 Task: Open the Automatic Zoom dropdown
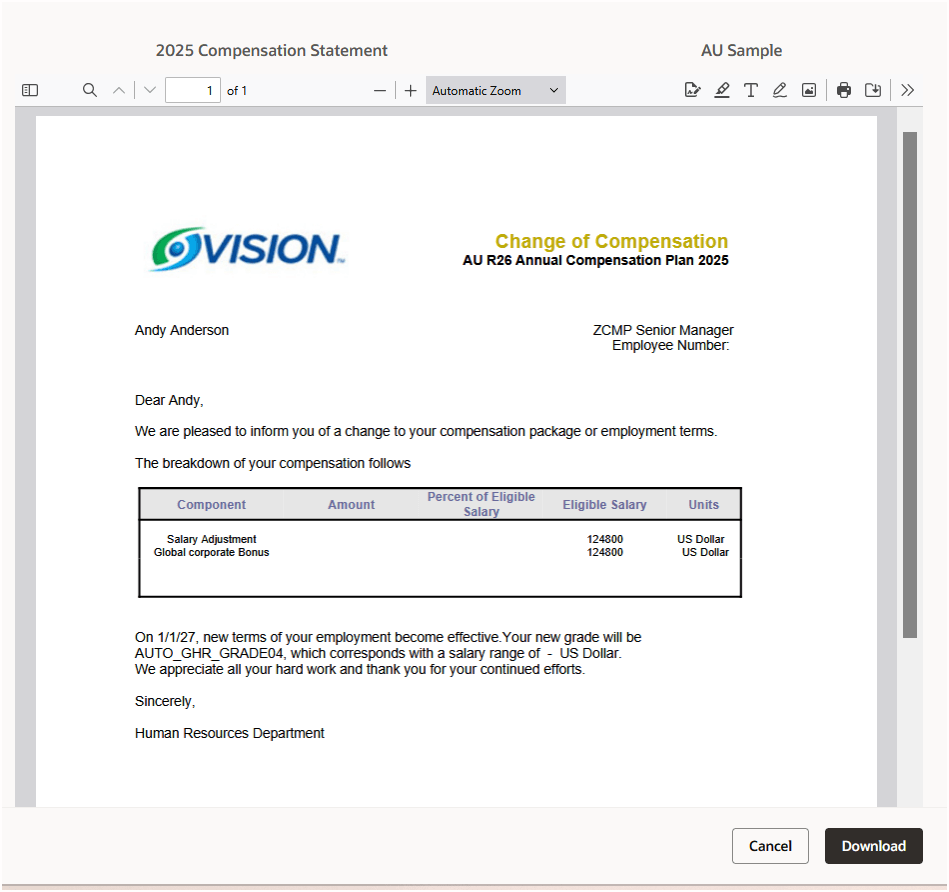[x=495, y=91]
